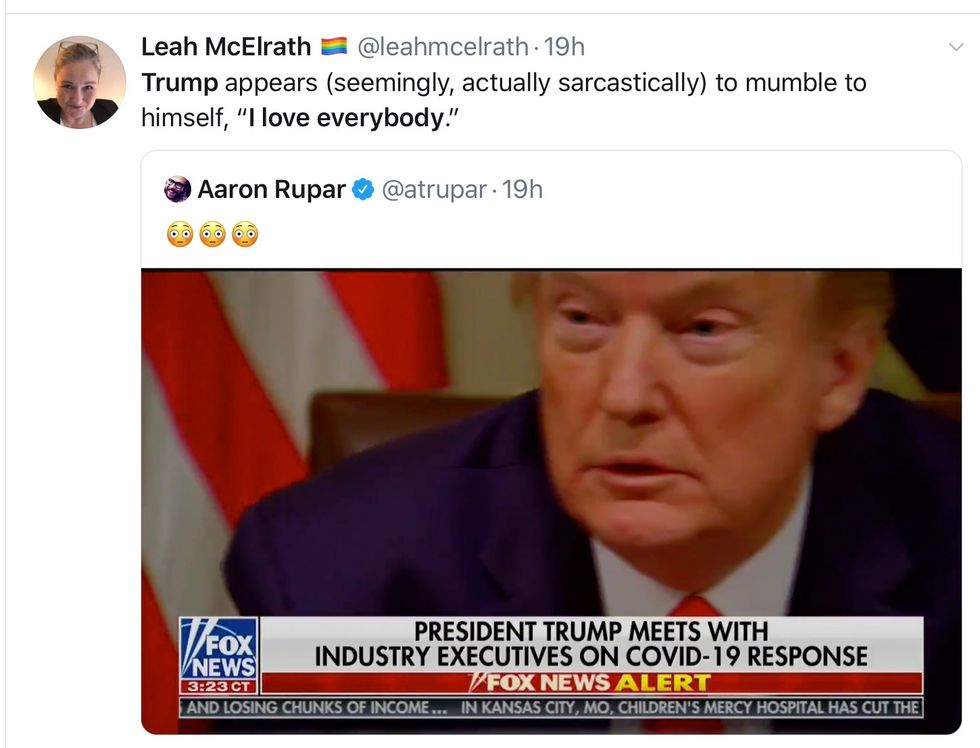Click the first flushed face emoji
Screen dimensions: 980x748
180,234
